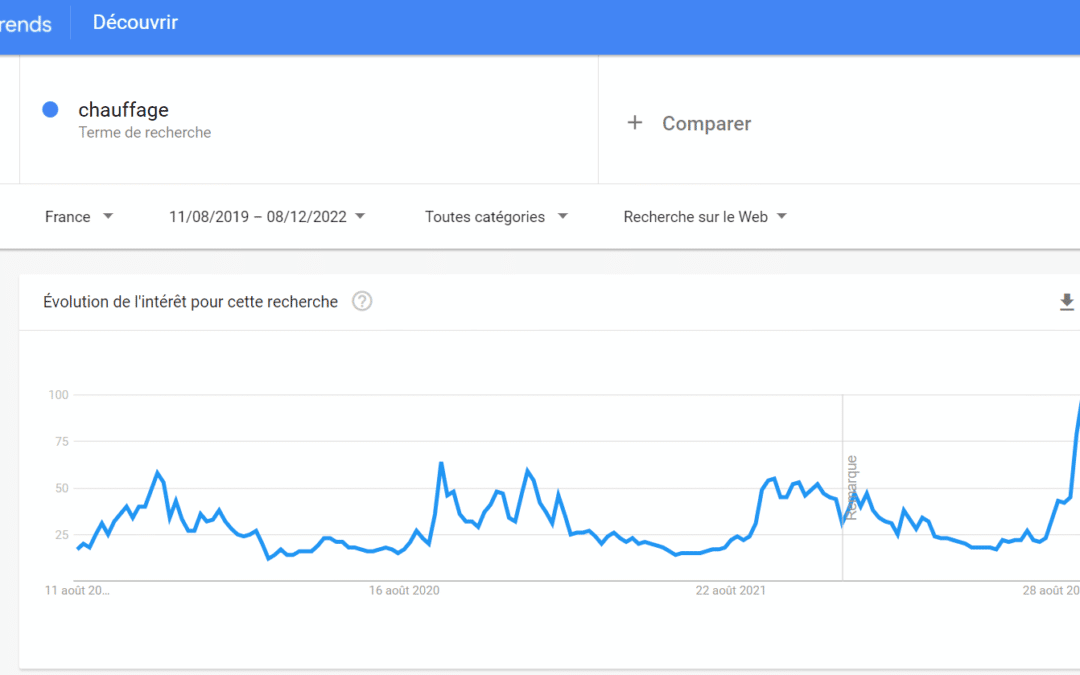Click the 100 value gridline label
This screenshot has height=675, width=1080.
[x=59, y=395]
